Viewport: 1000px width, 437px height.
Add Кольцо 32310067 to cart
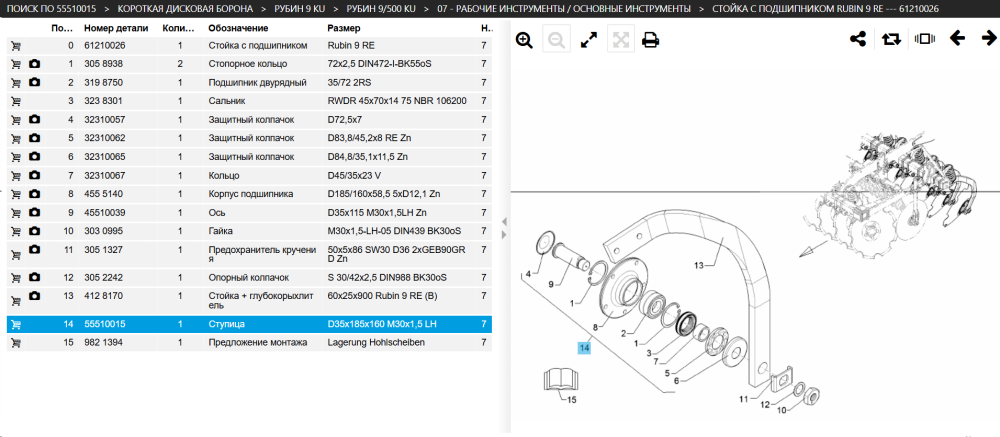point(16,175)
